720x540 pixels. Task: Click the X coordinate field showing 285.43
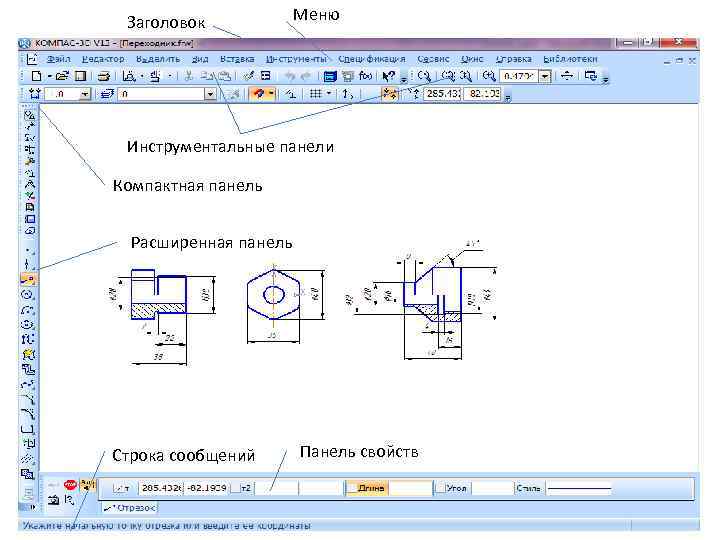[442, 94]
